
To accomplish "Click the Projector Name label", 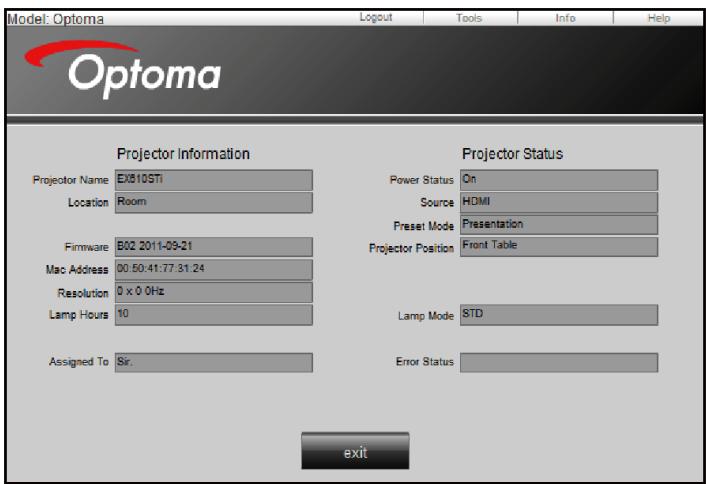I will point(70,180).
